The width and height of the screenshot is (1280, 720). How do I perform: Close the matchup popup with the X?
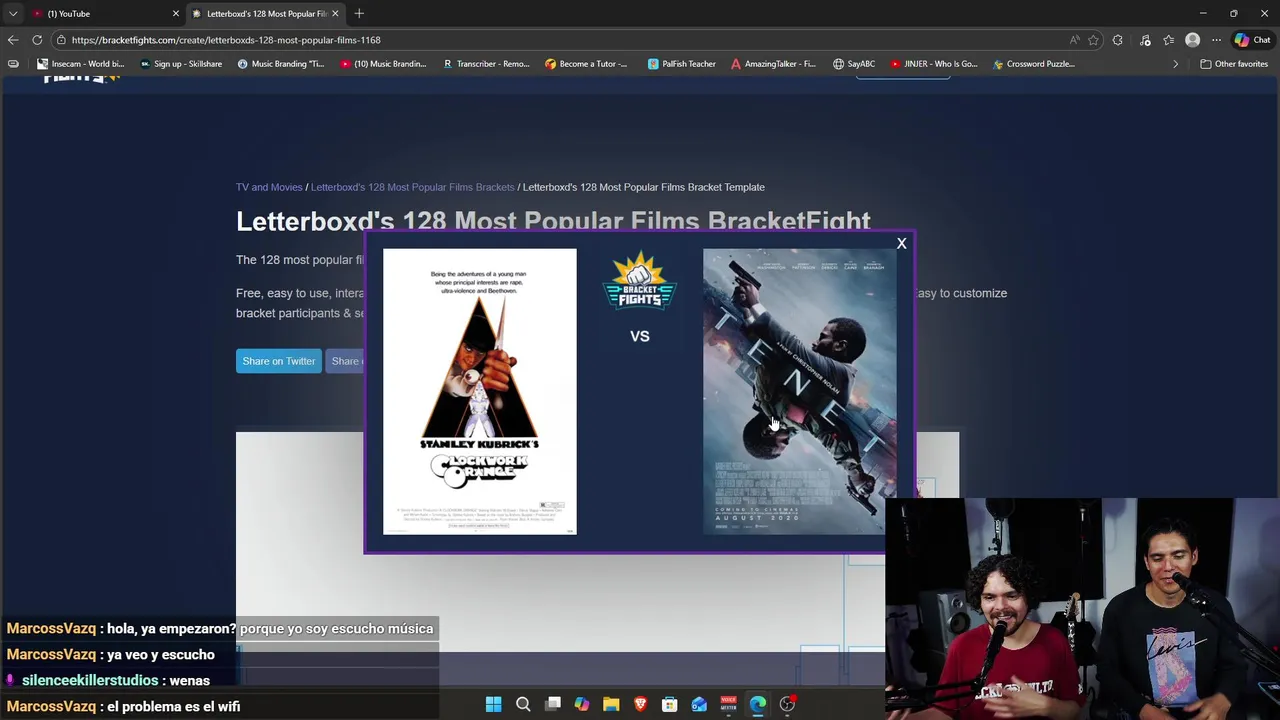pos(901,243)
